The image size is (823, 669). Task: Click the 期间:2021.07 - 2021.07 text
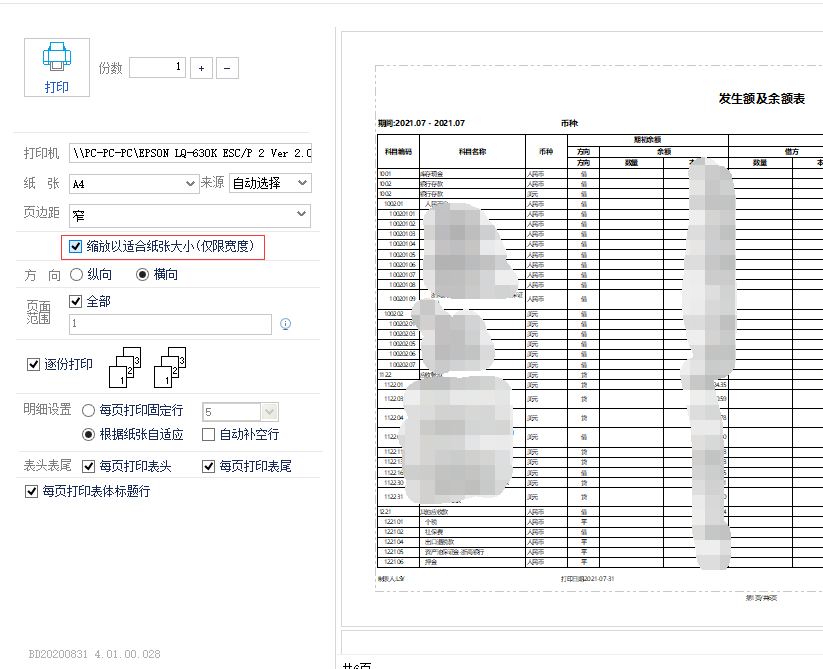tap(421, 123)
